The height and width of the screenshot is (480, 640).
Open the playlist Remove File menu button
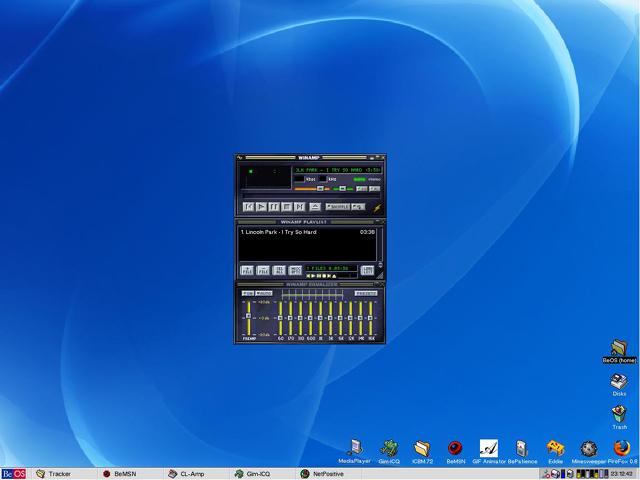(x=263, y=270)
